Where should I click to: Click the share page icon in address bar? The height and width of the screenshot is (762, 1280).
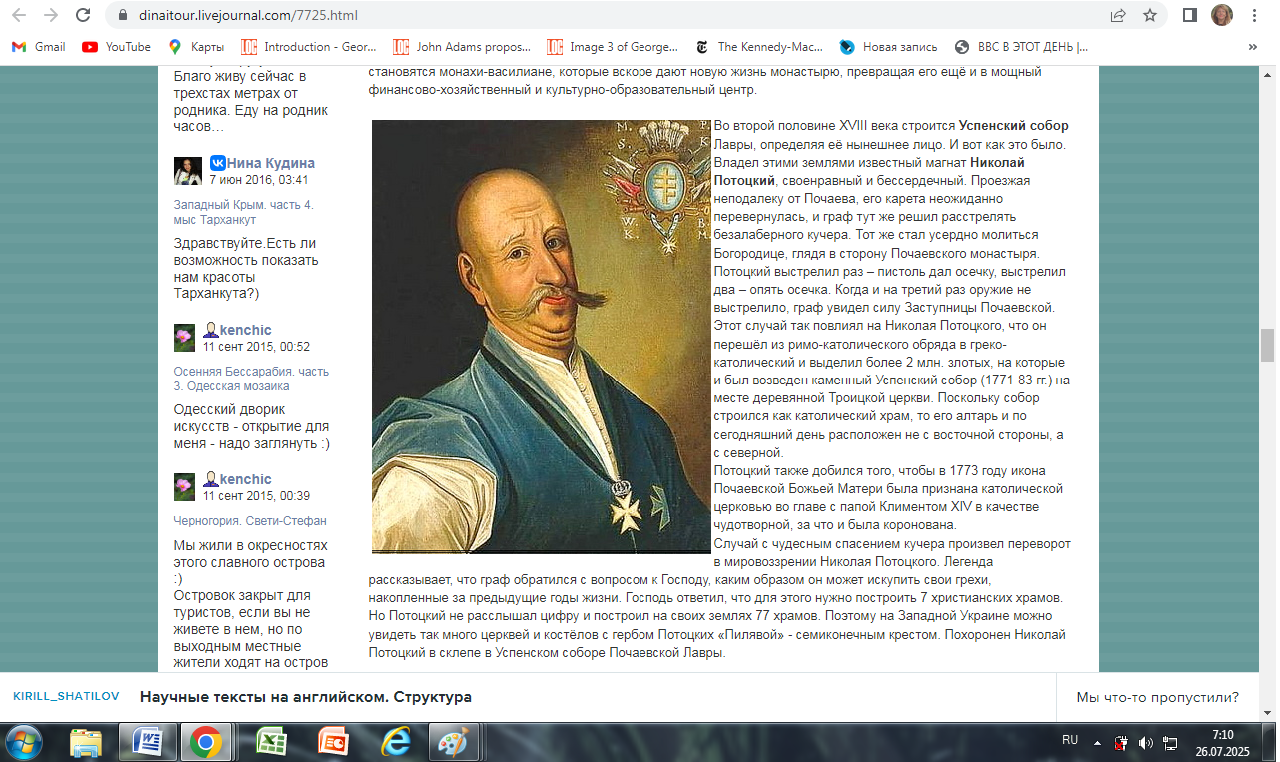point(1118,15)
